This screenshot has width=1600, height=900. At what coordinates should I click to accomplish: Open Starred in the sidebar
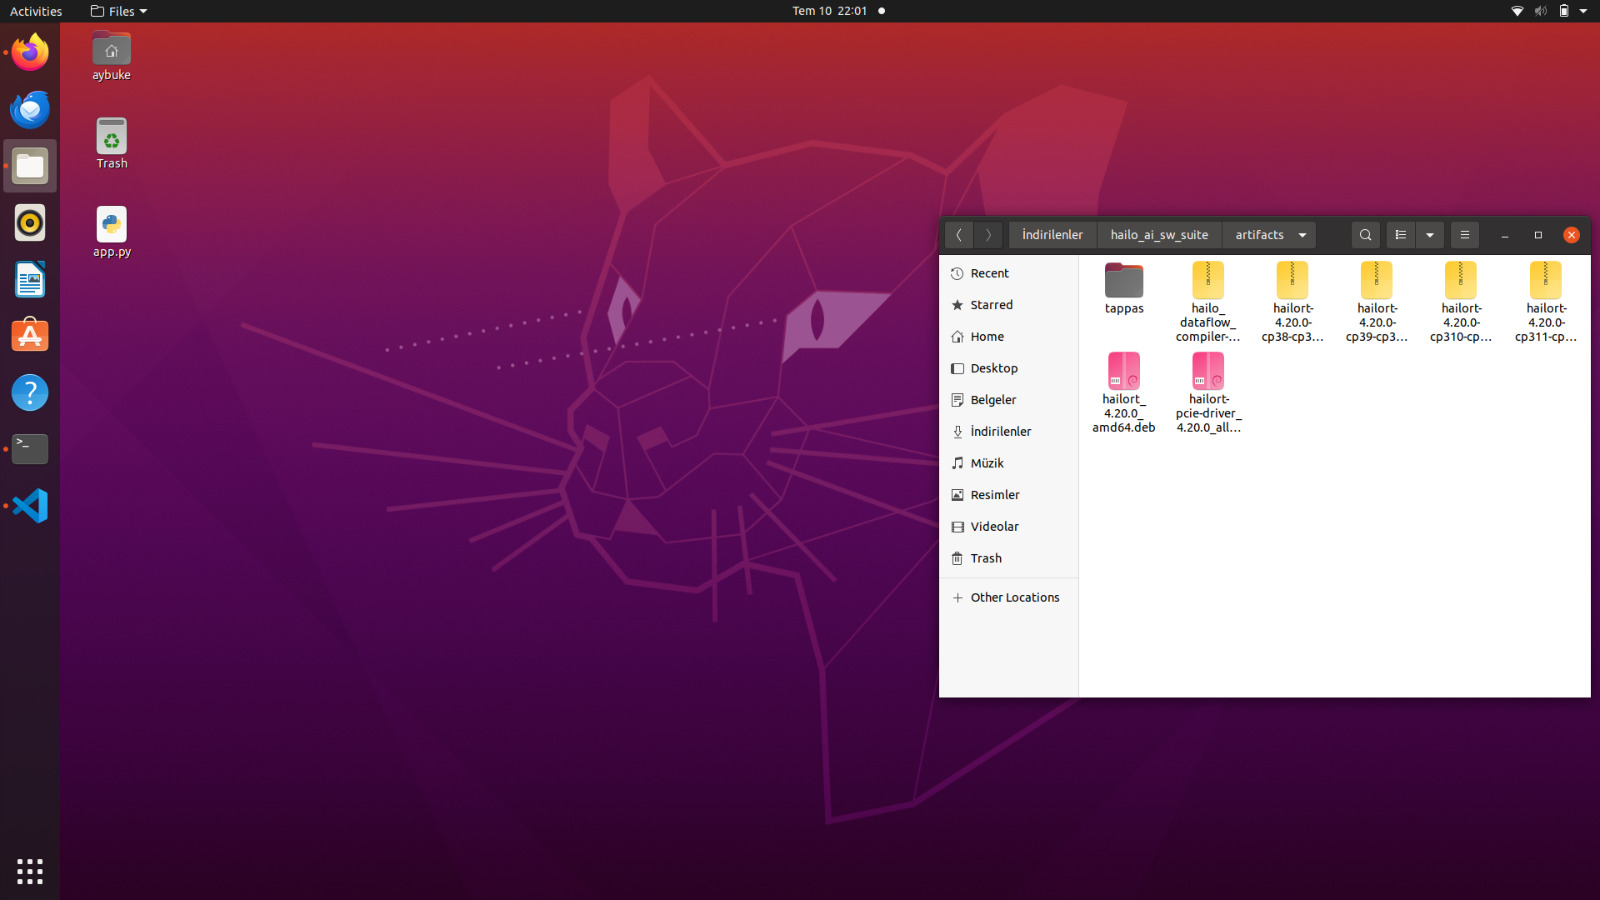991,305
